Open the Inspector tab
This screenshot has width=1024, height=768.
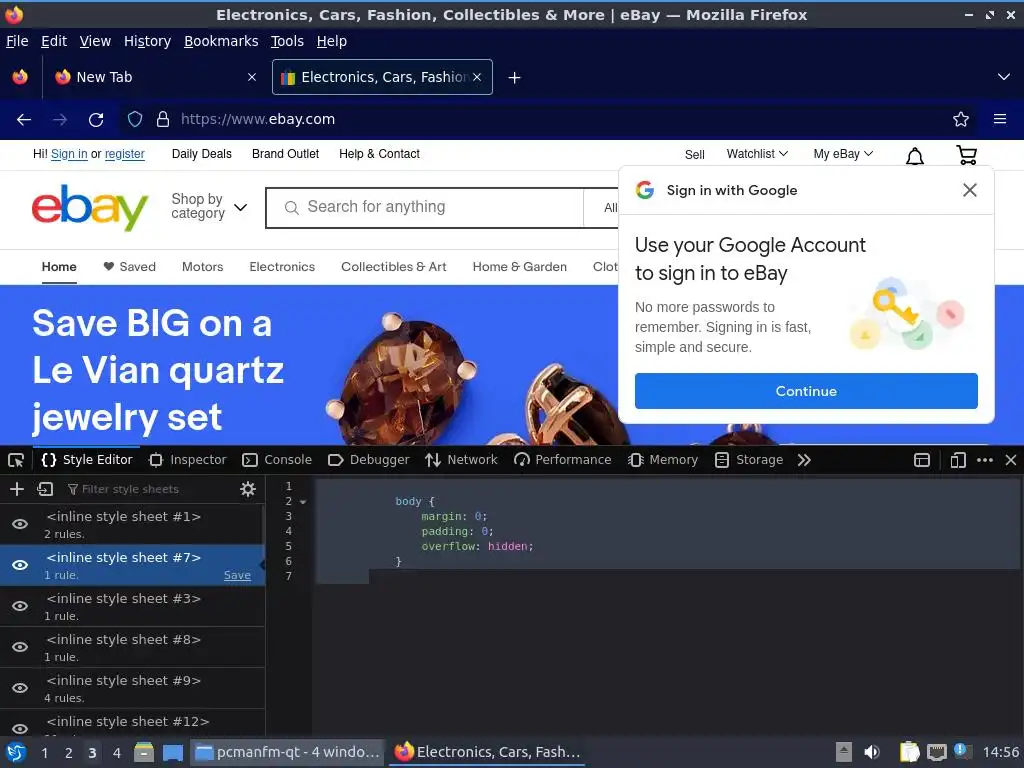click(188, 460)
